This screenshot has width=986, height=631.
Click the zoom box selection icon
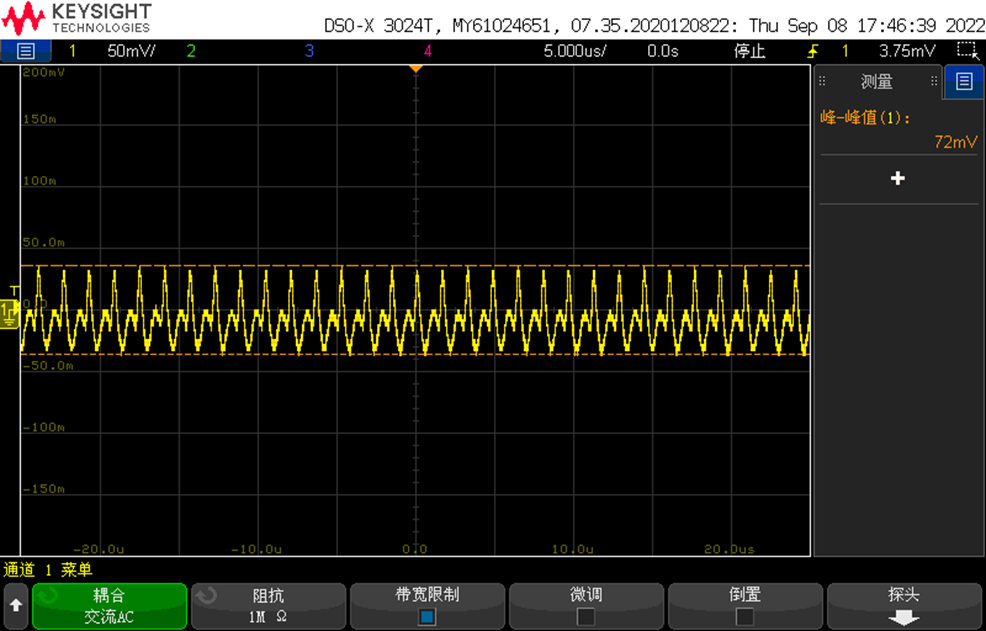tap(967, 50)
